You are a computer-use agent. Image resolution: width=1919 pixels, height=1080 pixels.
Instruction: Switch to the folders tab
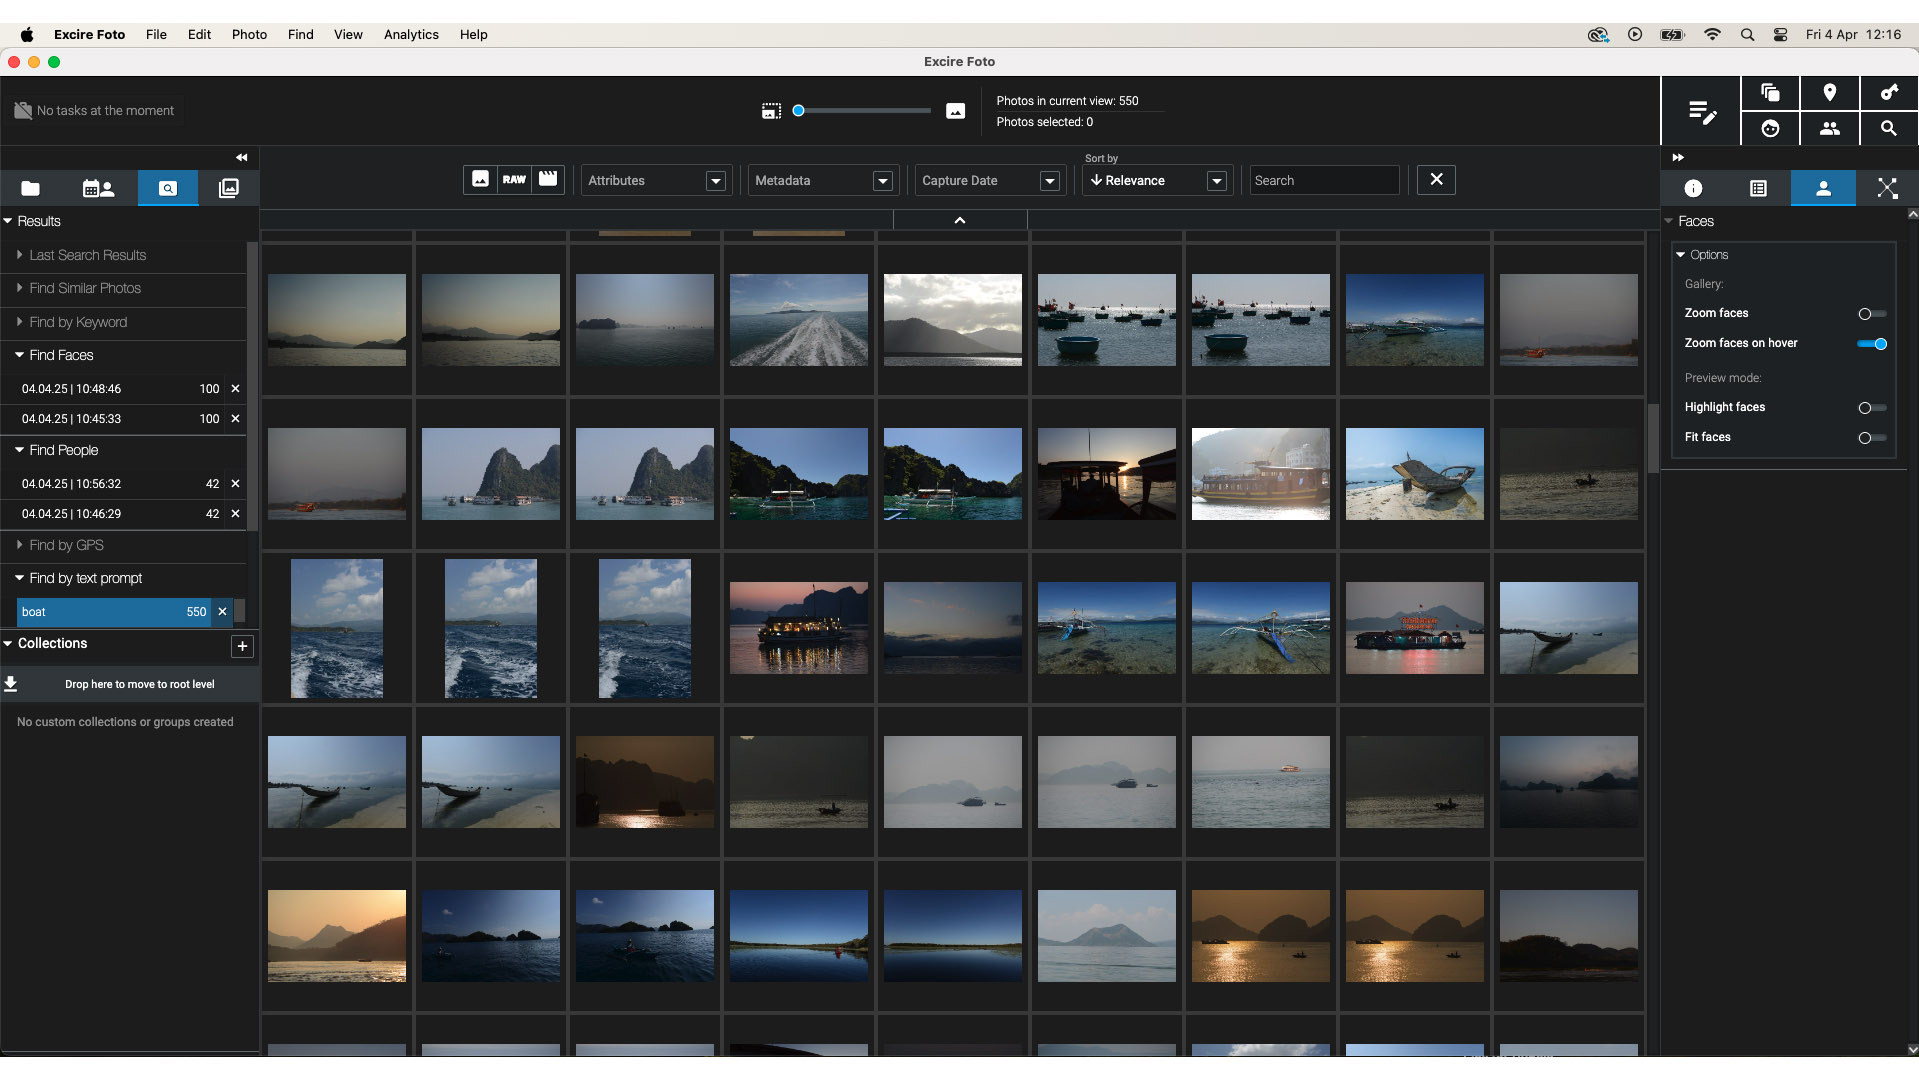30,188
